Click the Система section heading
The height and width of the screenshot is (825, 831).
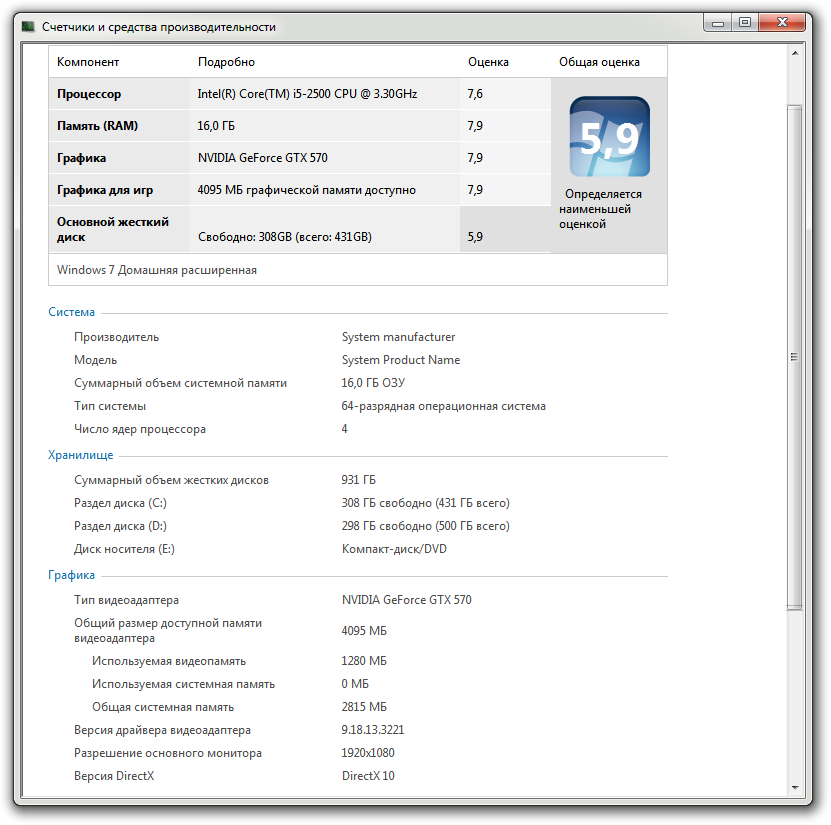click(x=72, y=312)
